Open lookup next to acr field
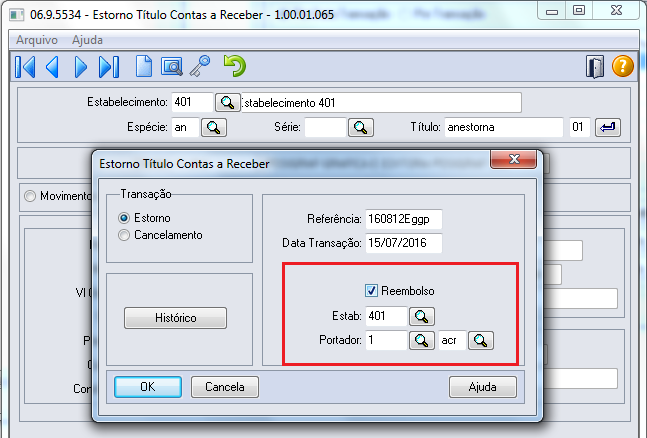Screen dimensions: 647x438 point(480,341)
